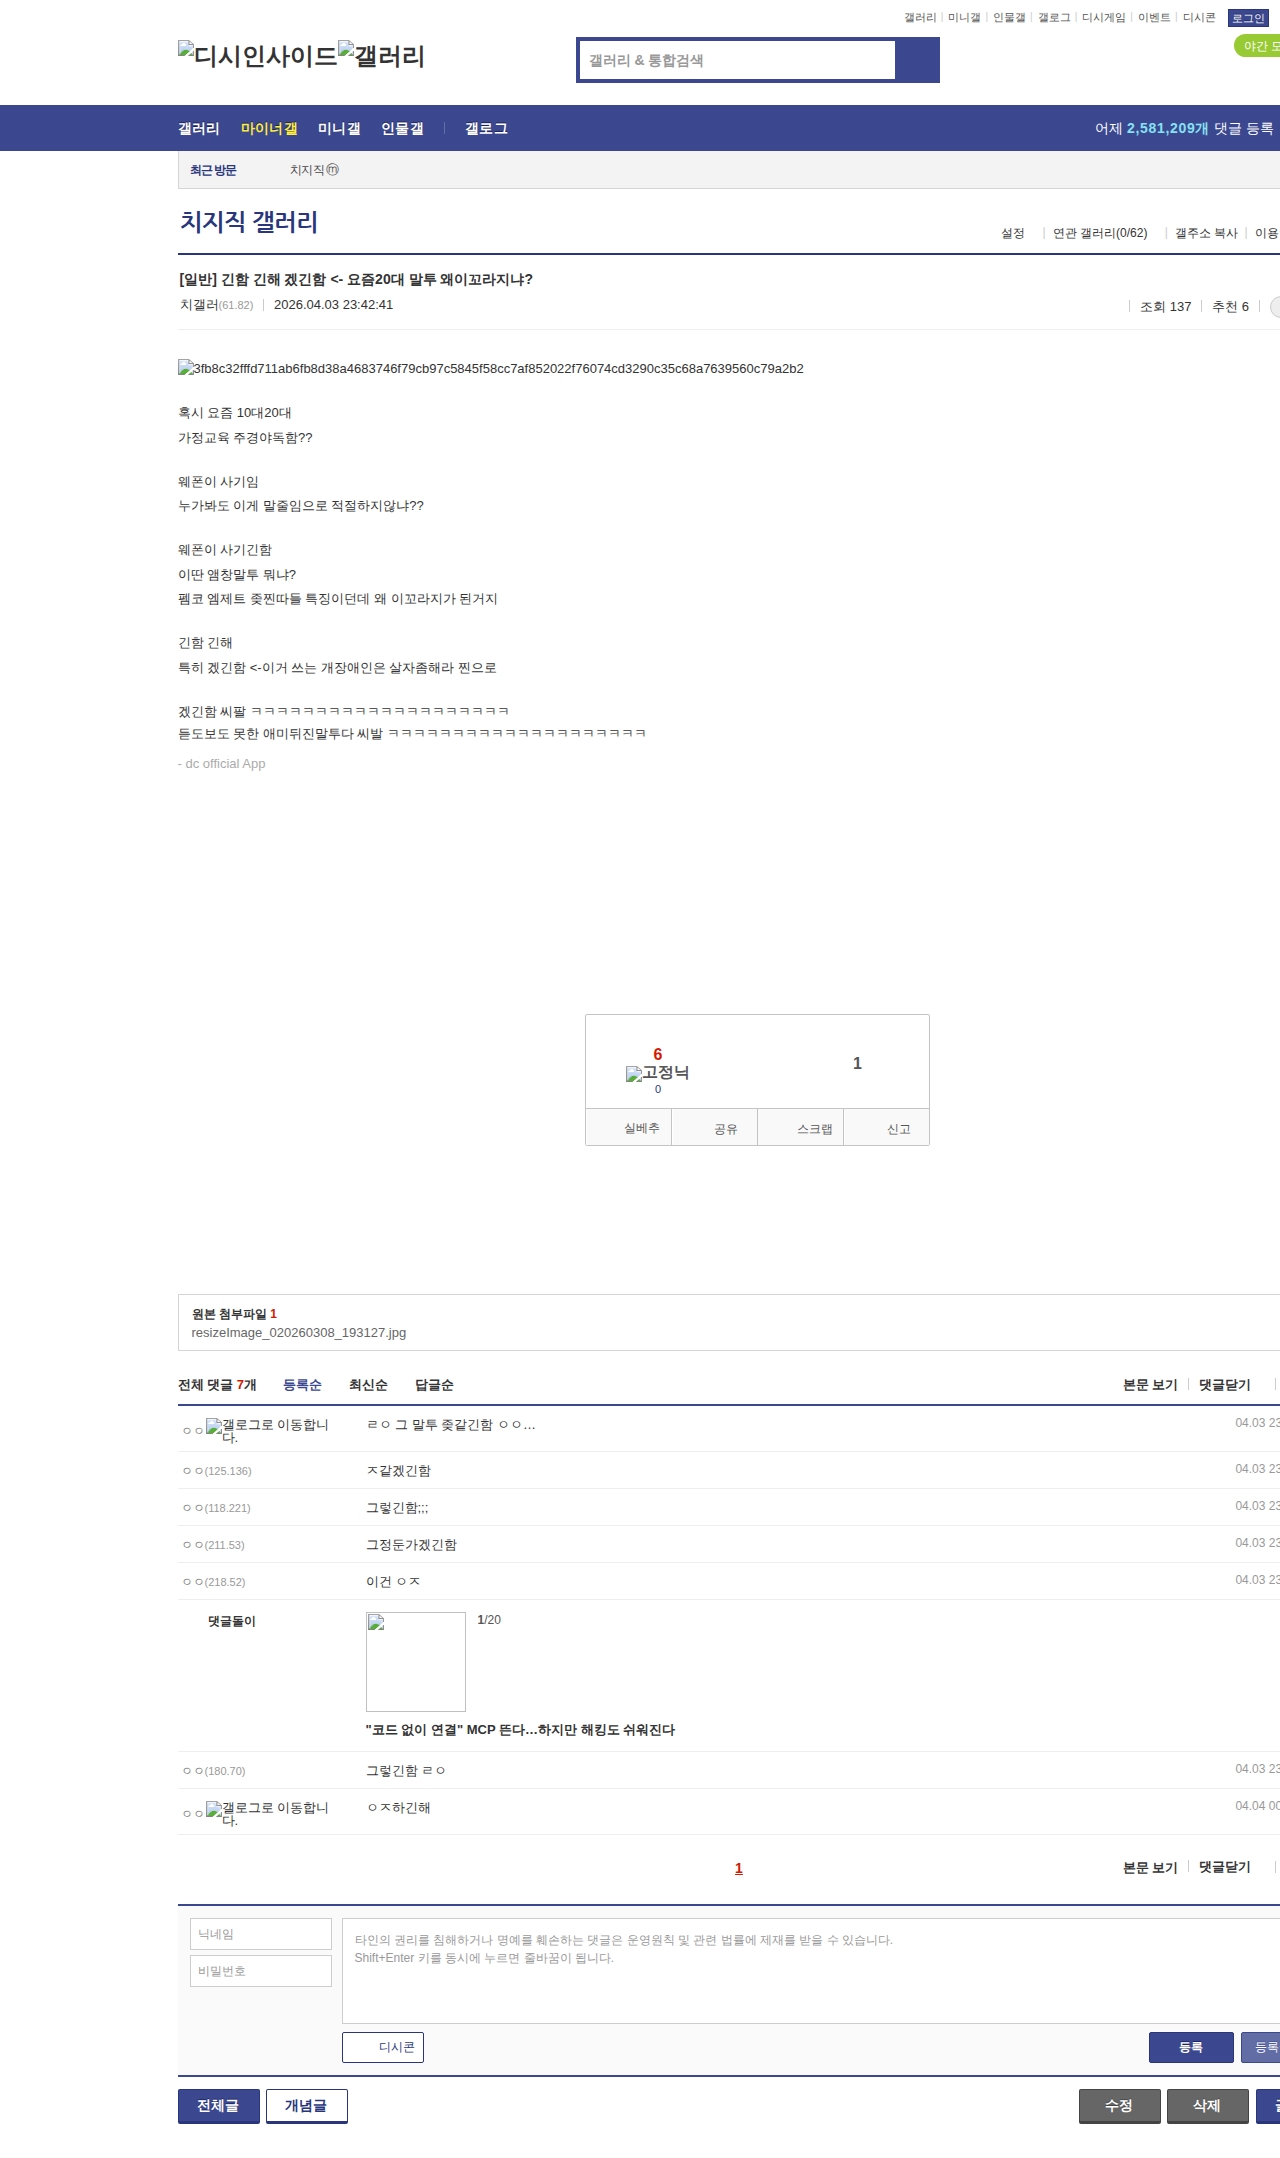The height and width of the screenshot is (2158, 1280).
Task: Click the 스크랩 button below the votes
Action: pyautogui.click(x=813, y=1129)
